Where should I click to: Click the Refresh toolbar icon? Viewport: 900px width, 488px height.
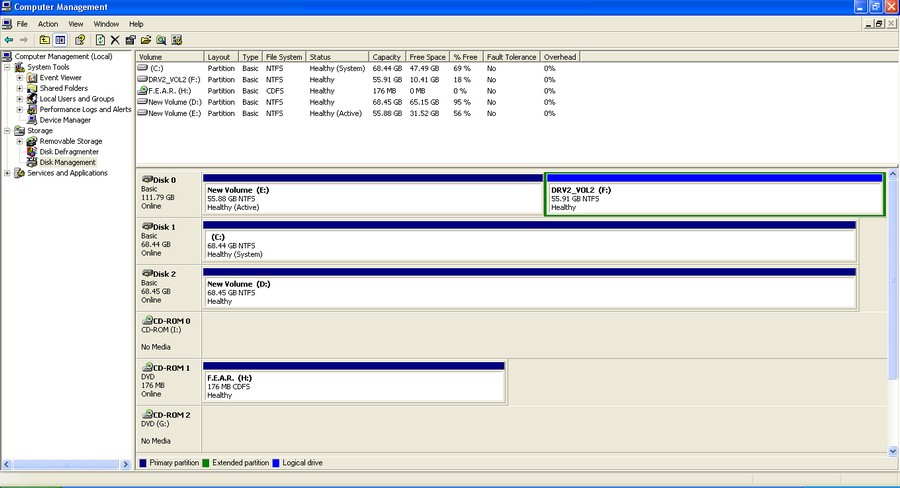pyautogui.click(x=100, y=40)
